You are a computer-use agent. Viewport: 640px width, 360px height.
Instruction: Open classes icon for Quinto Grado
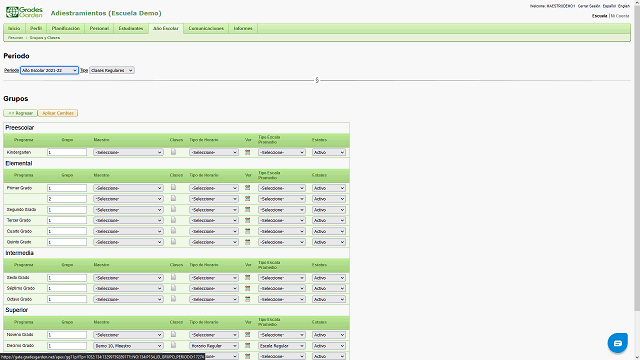click(x=173, y=242)
